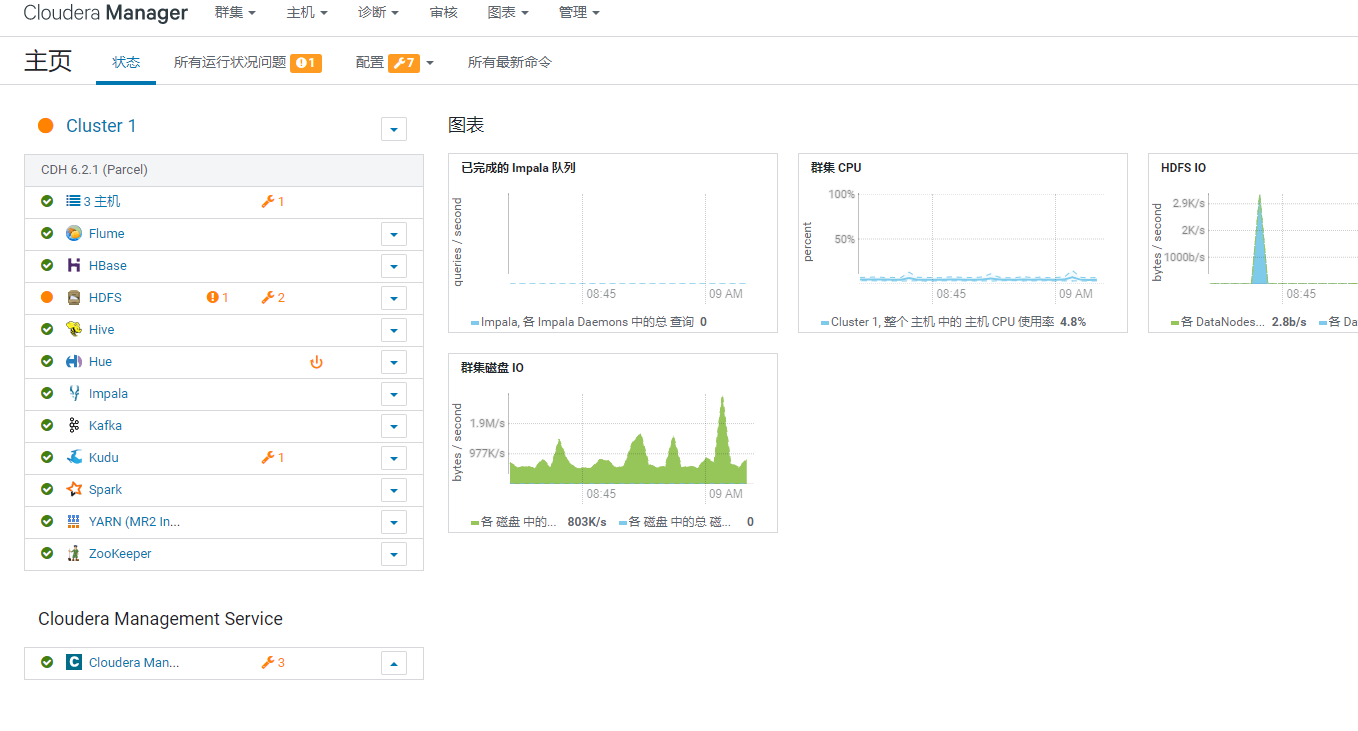Click the HDFS service icon
This screenshot has height=731, width=1358.
[x=74, y=298]
